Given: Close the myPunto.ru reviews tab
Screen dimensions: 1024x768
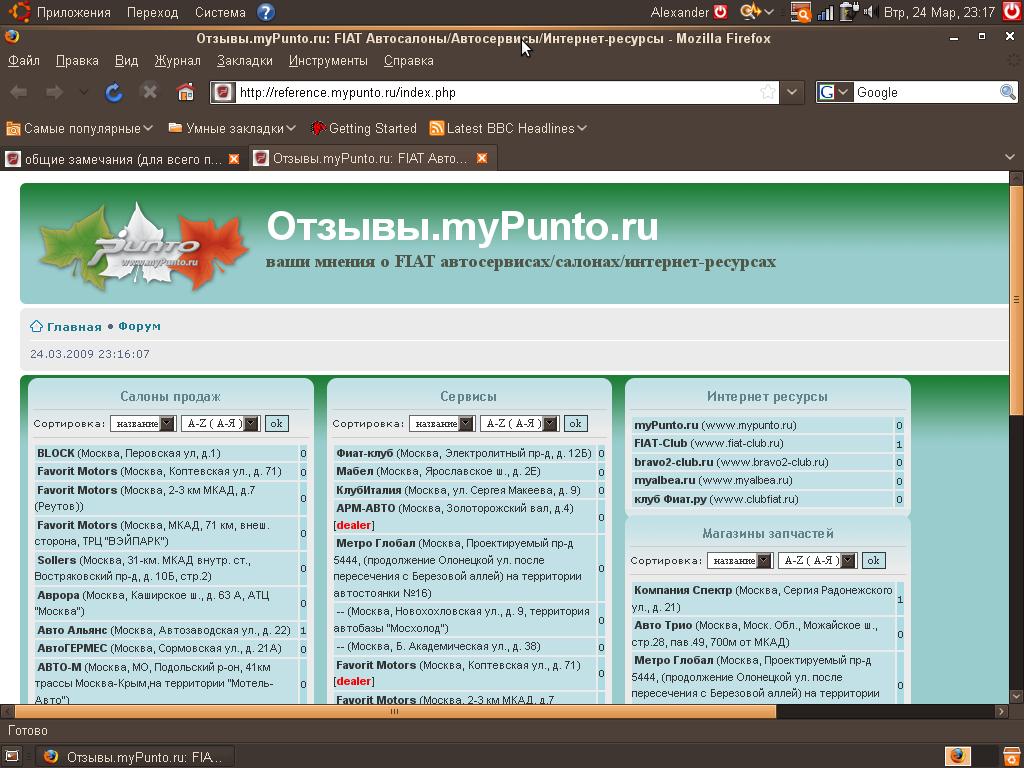Looking at the screenshot, I should pyautogui.click(x=481, y=158).
